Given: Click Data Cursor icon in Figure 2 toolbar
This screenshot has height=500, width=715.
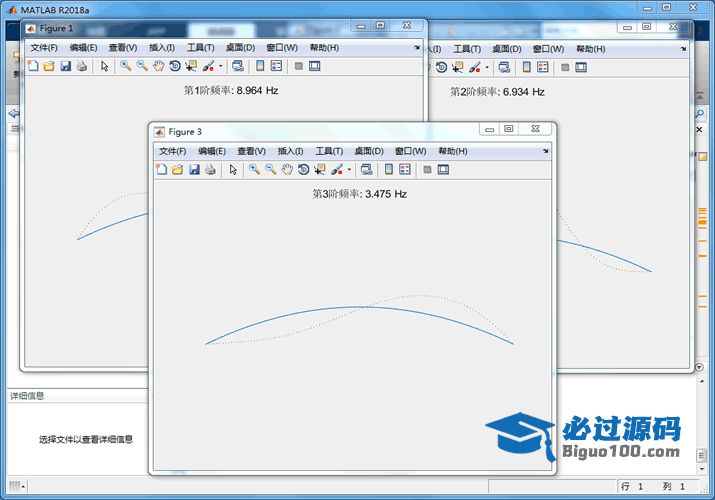Looking at the screenshot, I should [457, 67].
